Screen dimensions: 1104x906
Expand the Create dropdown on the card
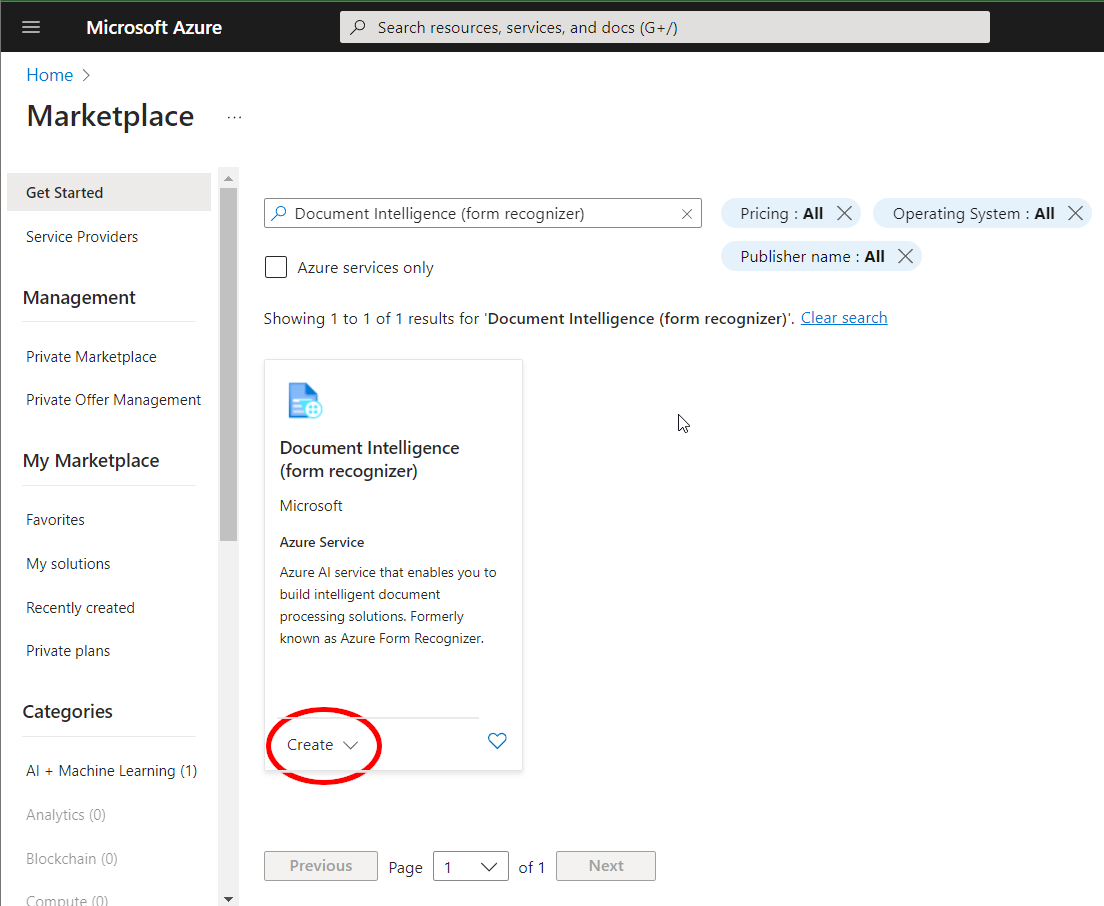[x=351, y=745]
